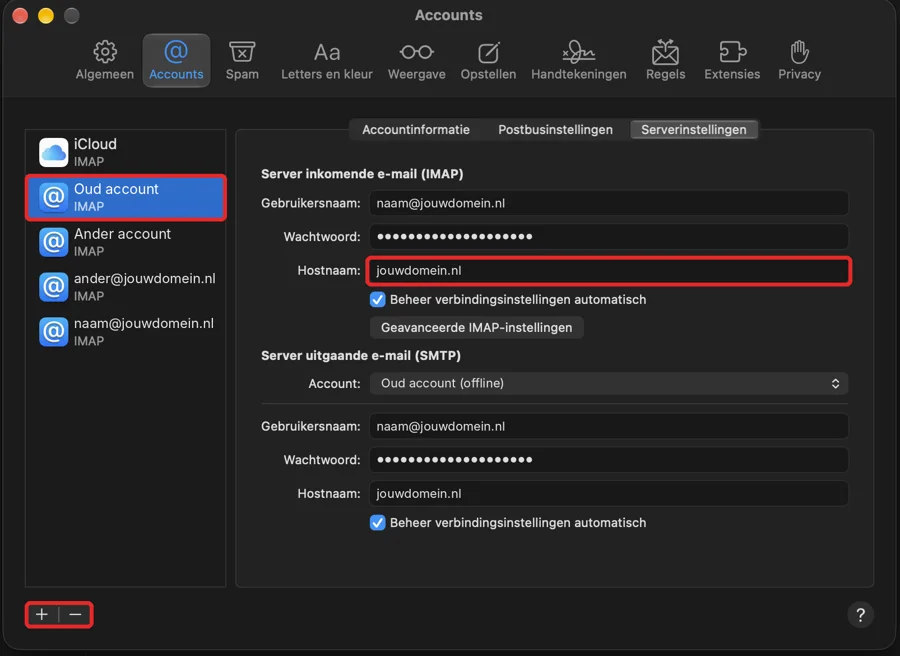Open the Opstellen compose settings

pyautogui.click(x=488, y=60)
